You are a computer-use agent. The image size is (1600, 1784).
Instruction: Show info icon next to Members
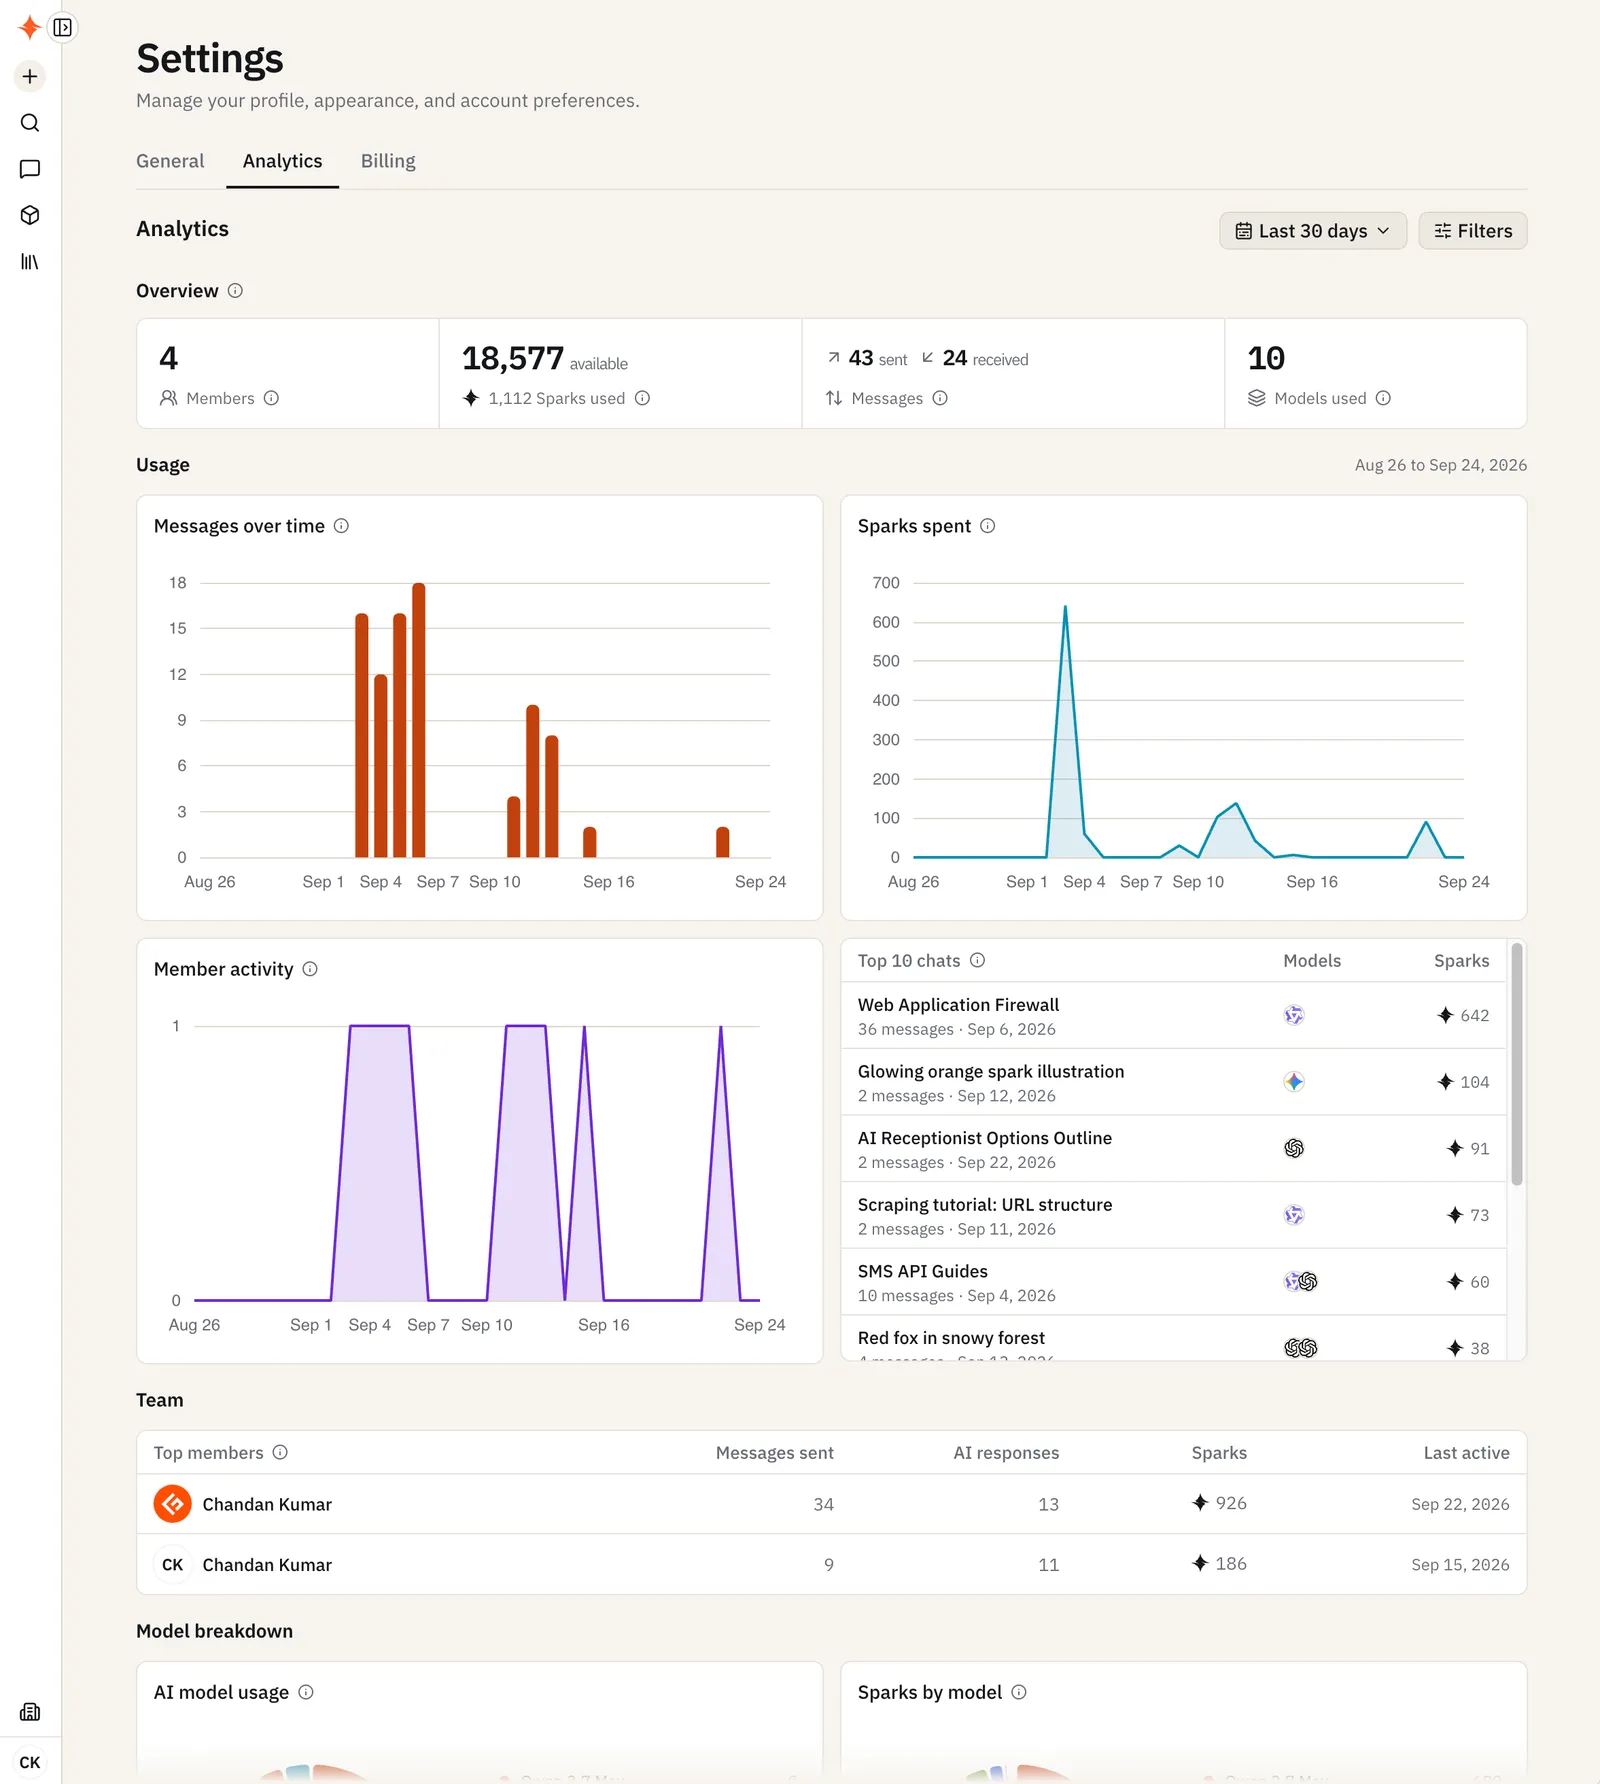click(x=271, y=398)
